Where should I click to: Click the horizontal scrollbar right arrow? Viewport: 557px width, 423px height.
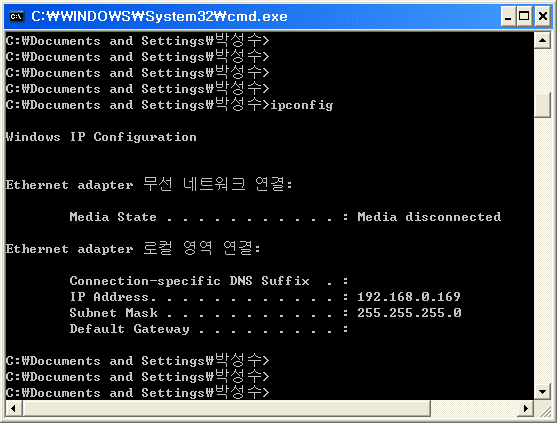526,408
